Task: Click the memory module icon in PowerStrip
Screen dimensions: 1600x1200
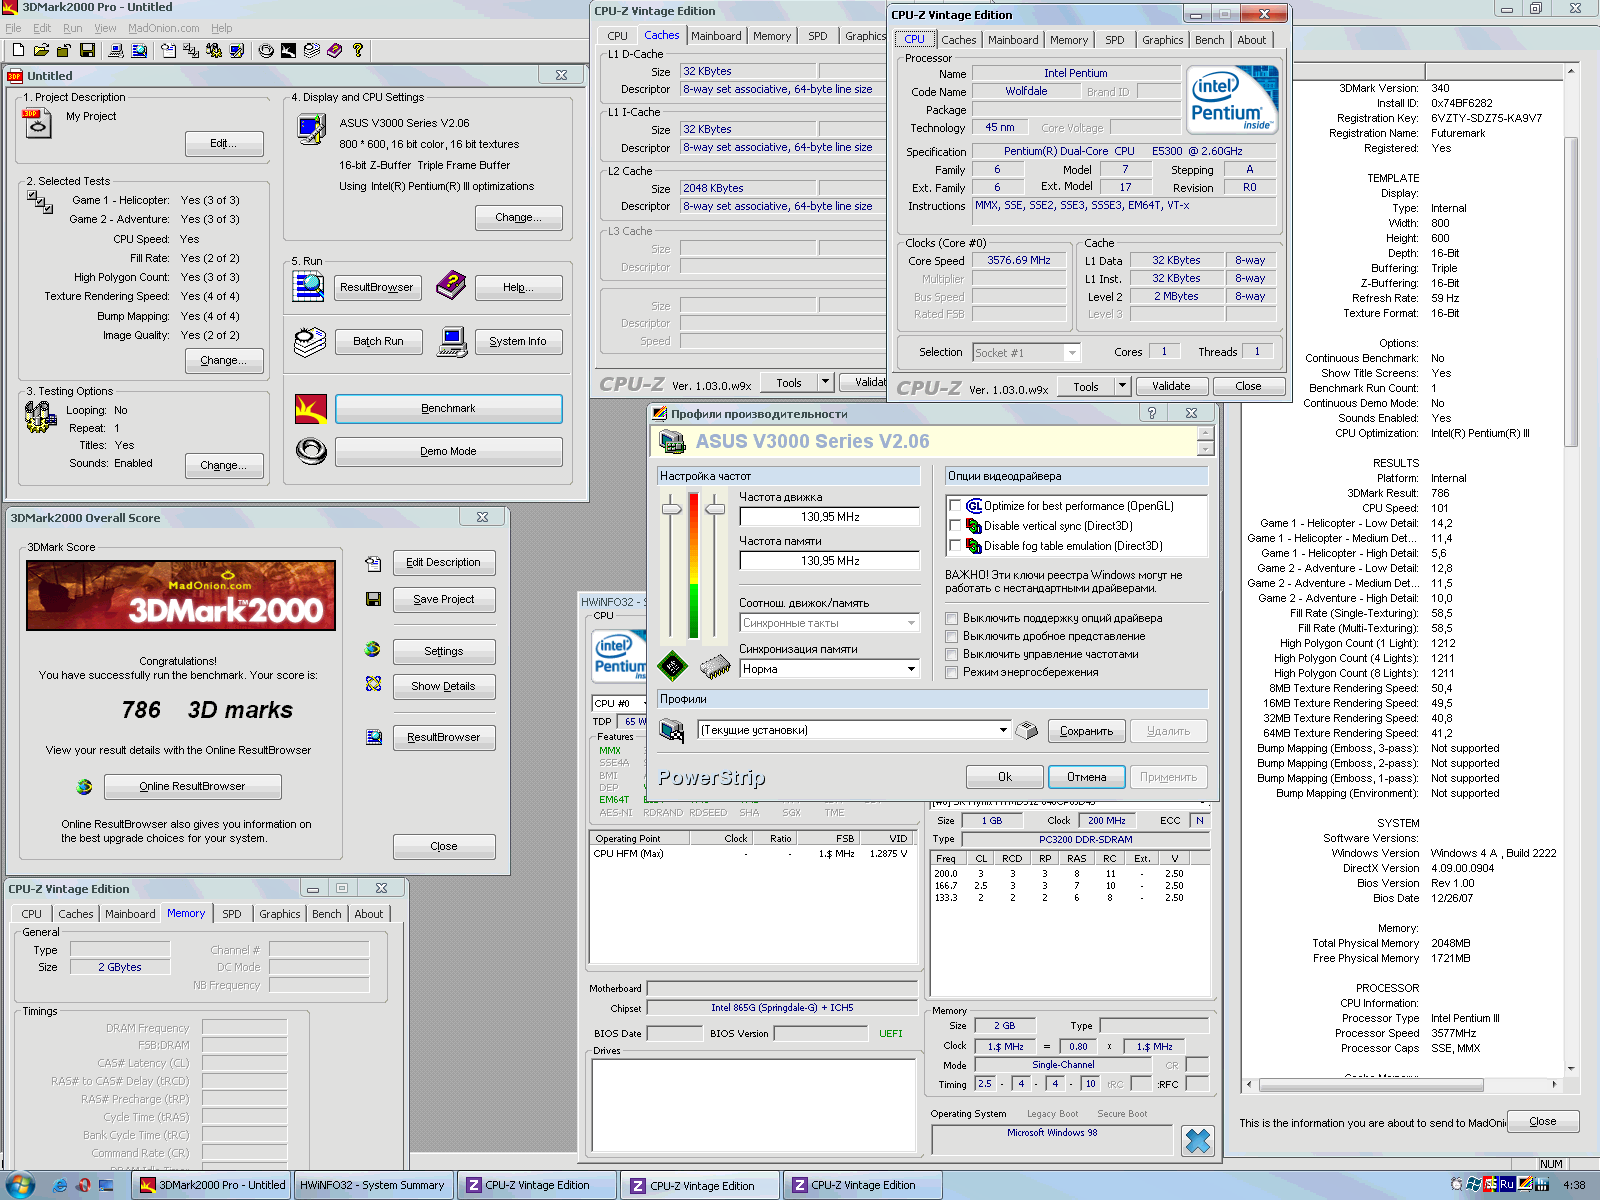Action: 715,665
